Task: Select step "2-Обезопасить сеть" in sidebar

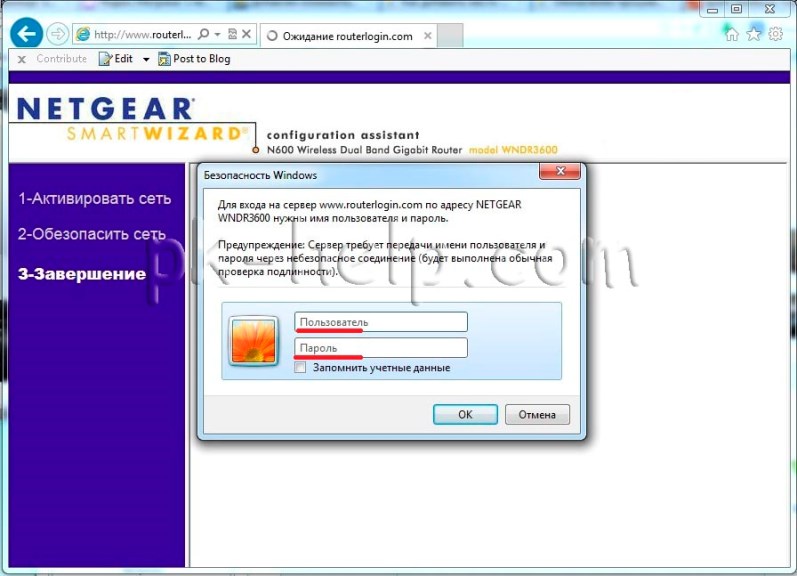Action: [91, 234]
